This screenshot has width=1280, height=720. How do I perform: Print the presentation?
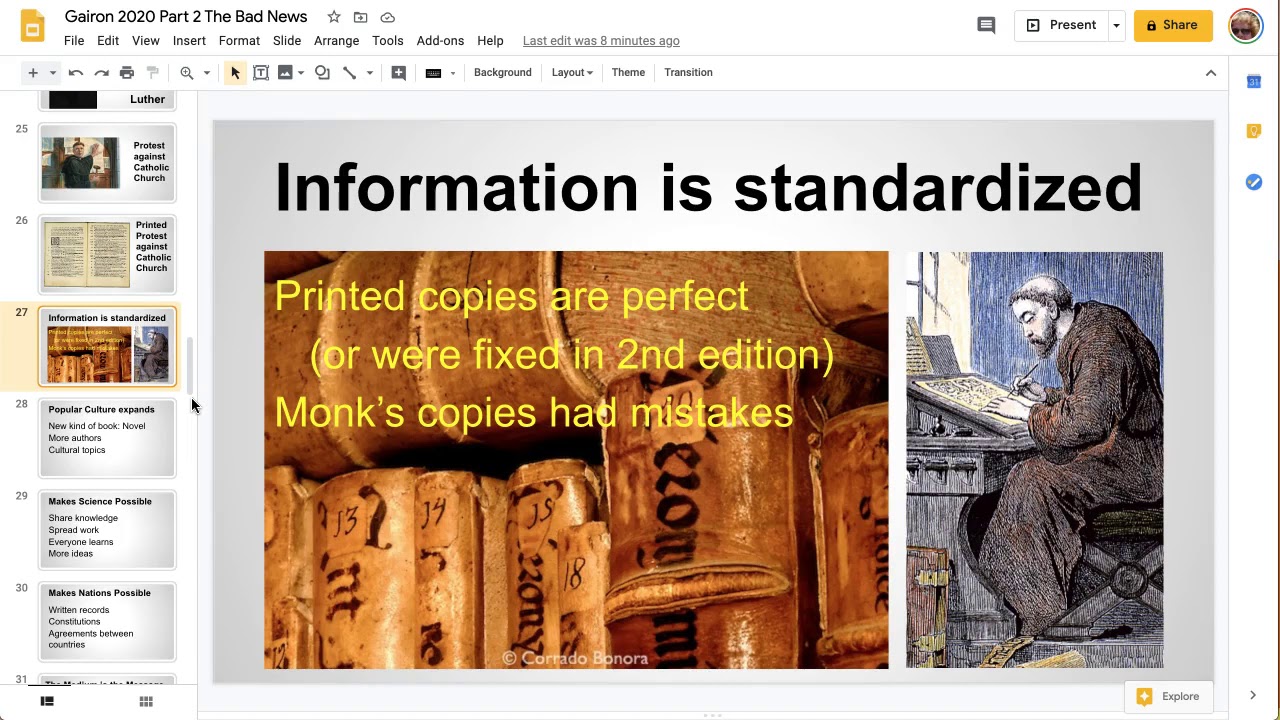[127, 72]
